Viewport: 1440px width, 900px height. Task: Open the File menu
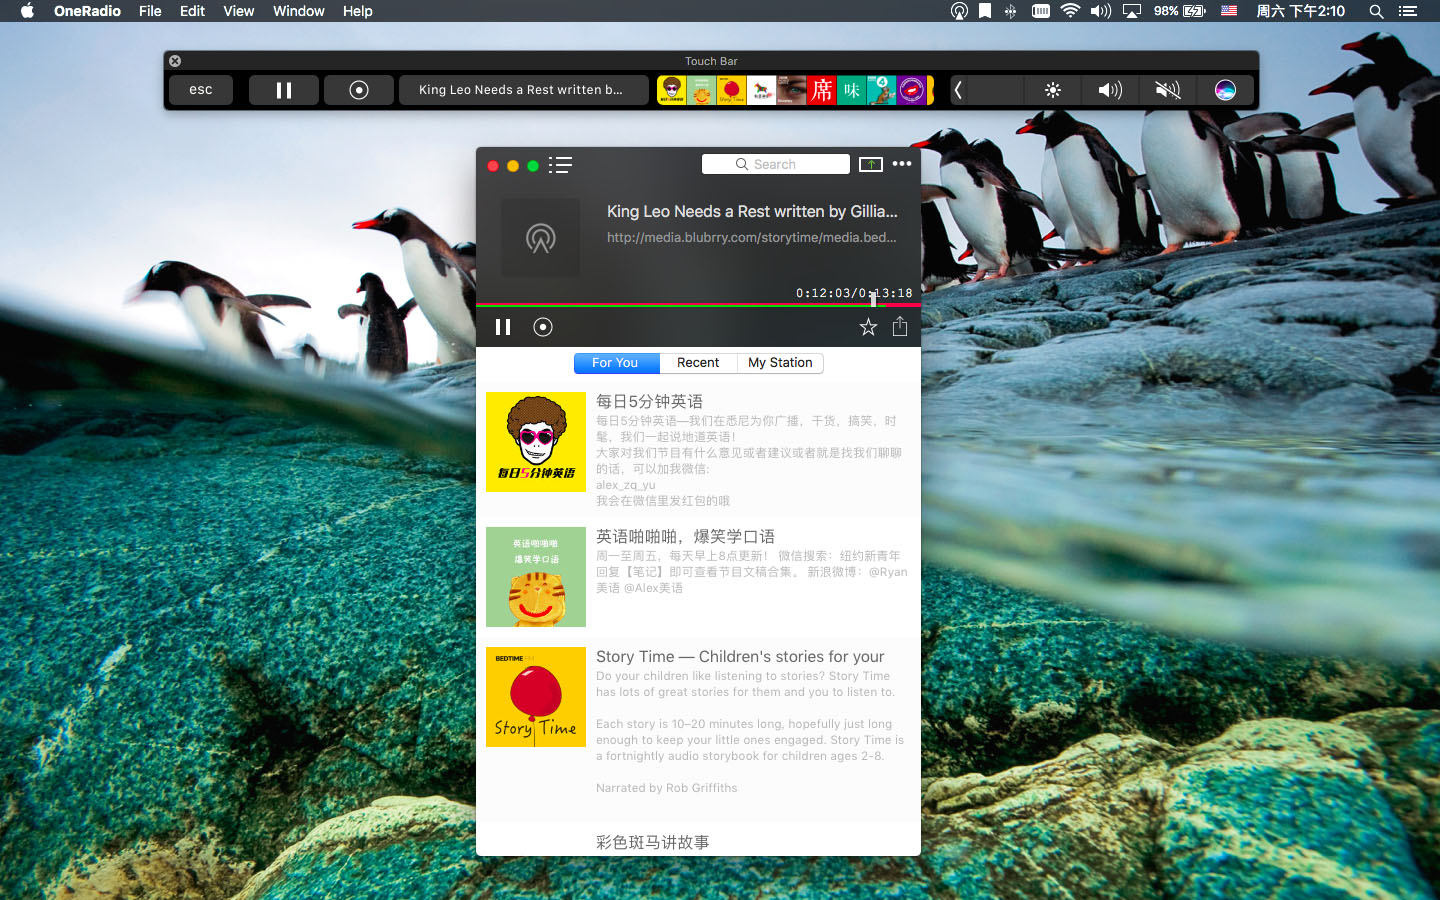[x=150, y=11]
